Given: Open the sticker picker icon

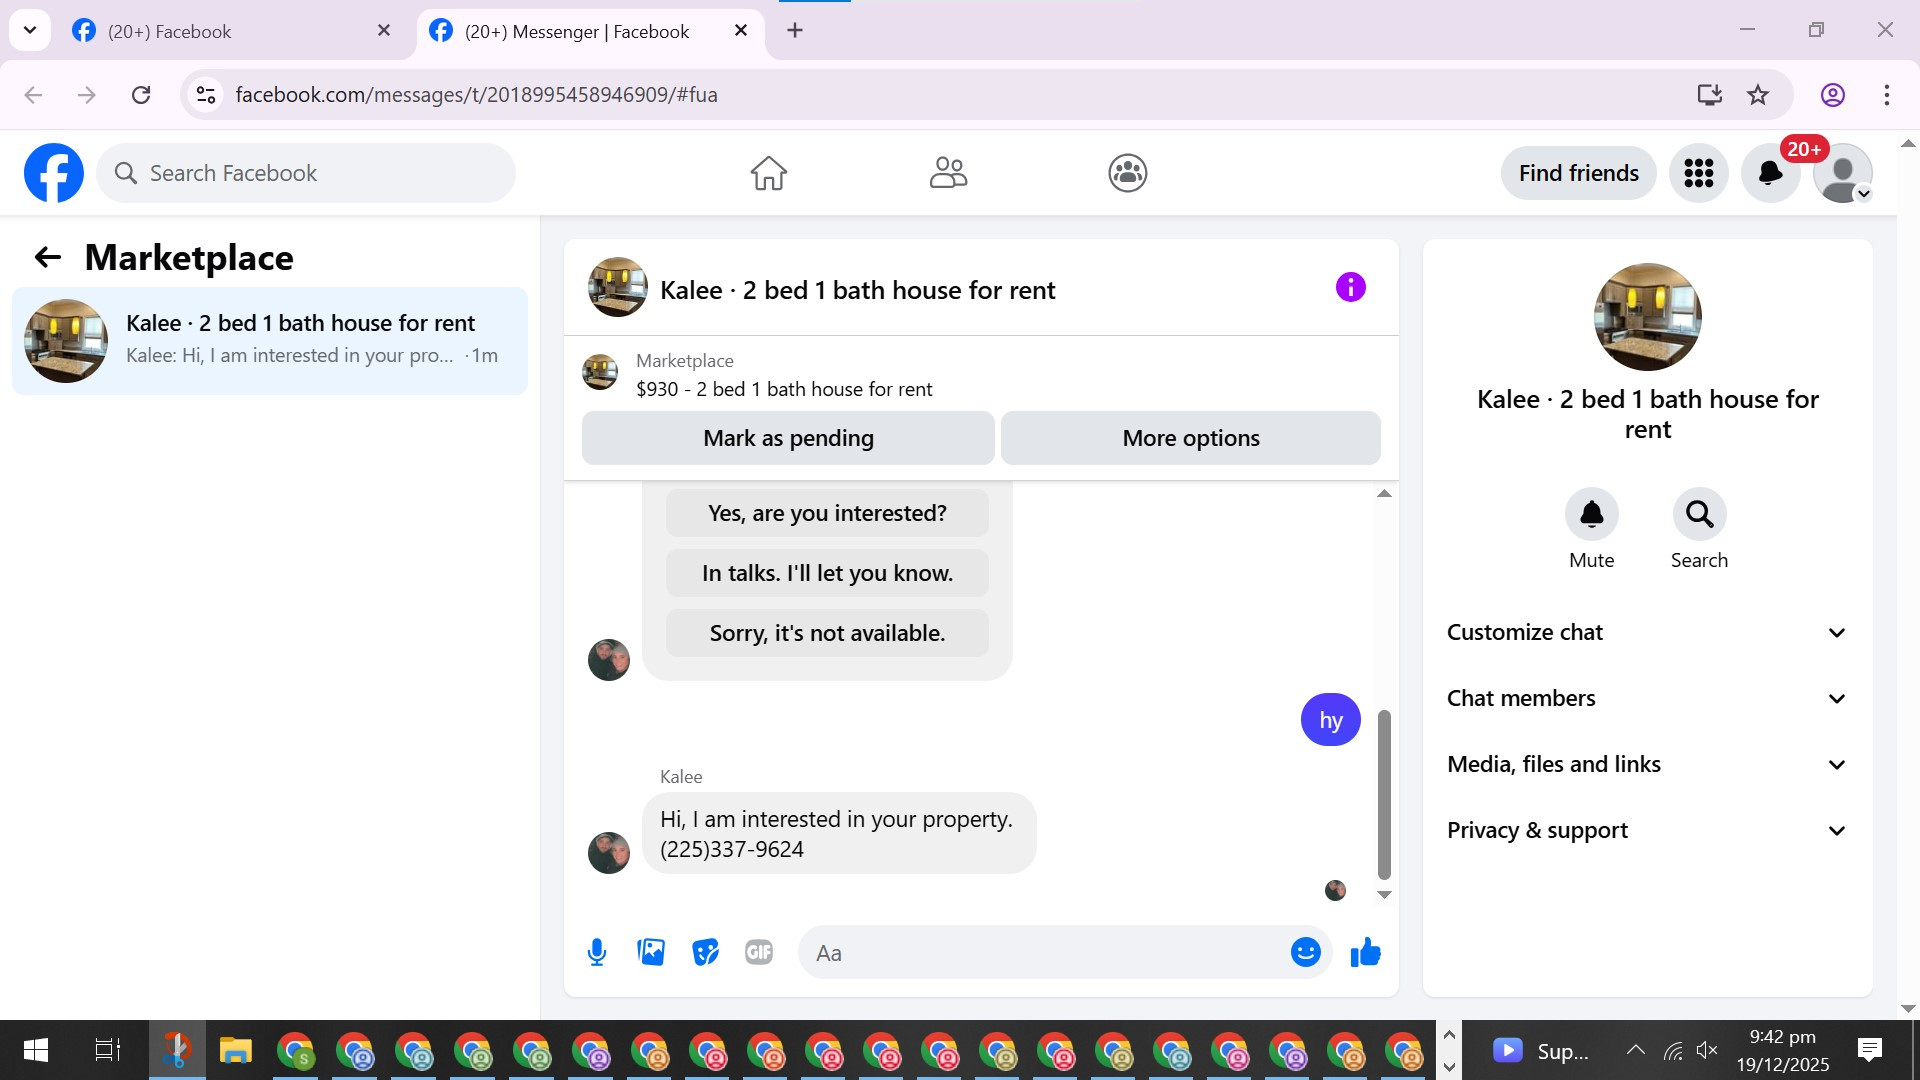Looking at the screenshot, I should [705, 952].
